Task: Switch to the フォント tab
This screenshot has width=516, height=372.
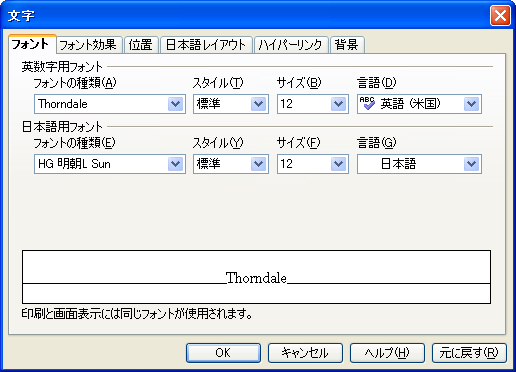Action: point(32,44)
